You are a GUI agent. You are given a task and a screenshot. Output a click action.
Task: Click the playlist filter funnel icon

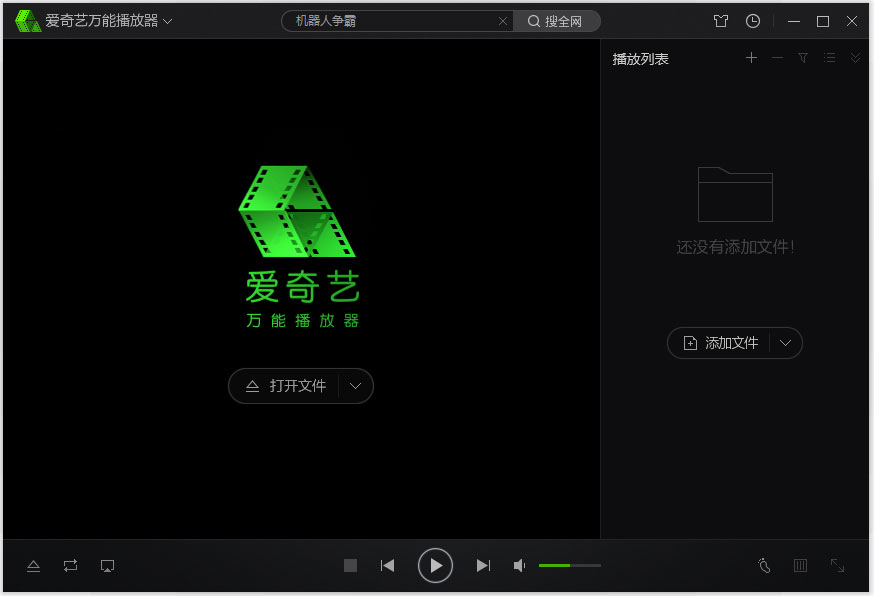click(803, 58)
